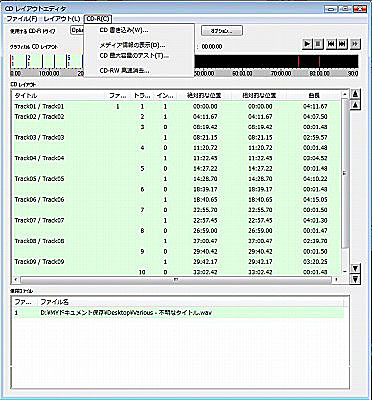
Task: Skip to previous track button
Action: [331, 44]
